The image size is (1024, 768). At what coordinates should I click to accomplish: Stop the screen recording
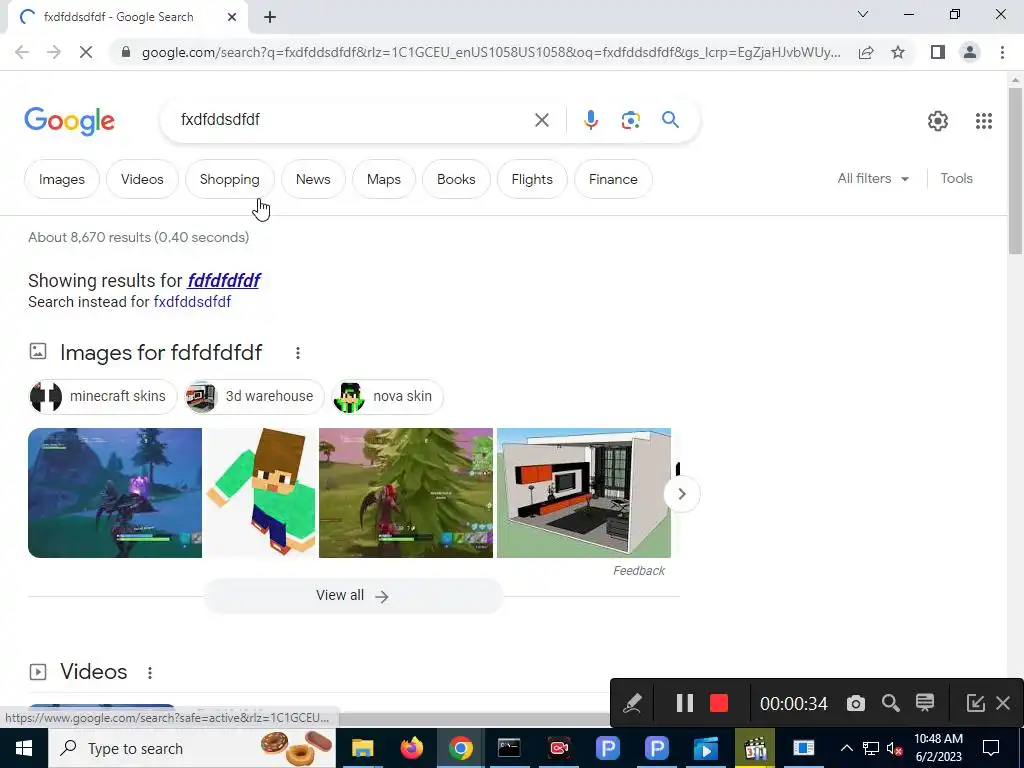click(x=719, y=703)
